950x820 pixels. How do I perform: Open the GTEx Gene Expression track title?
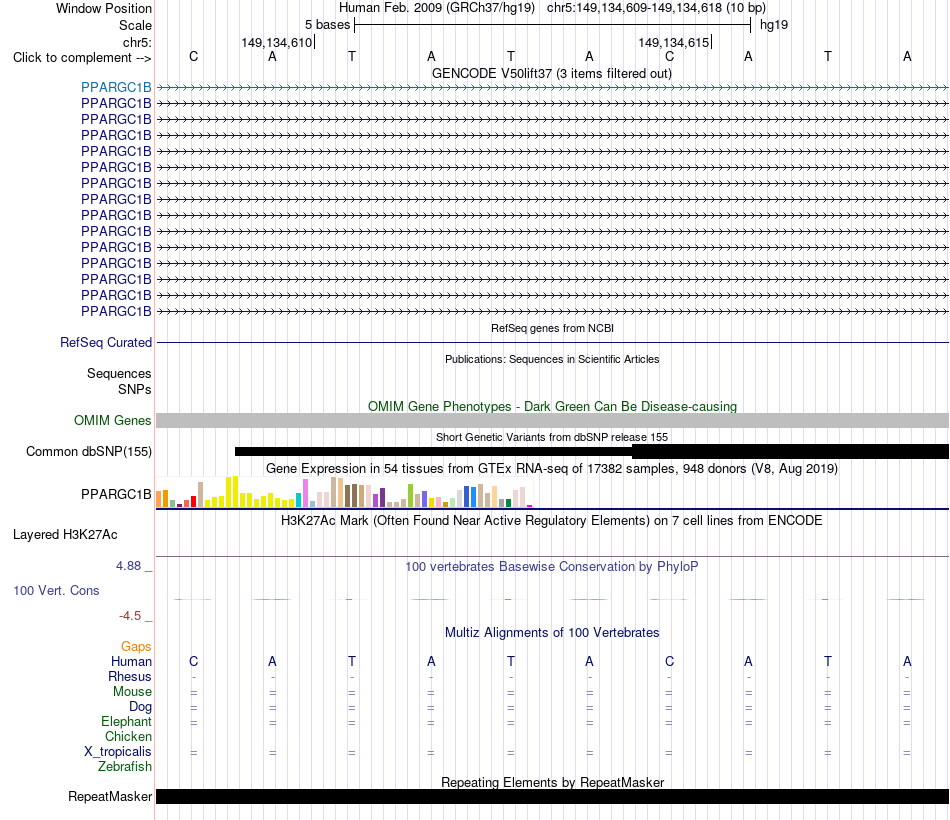(552, 468)
